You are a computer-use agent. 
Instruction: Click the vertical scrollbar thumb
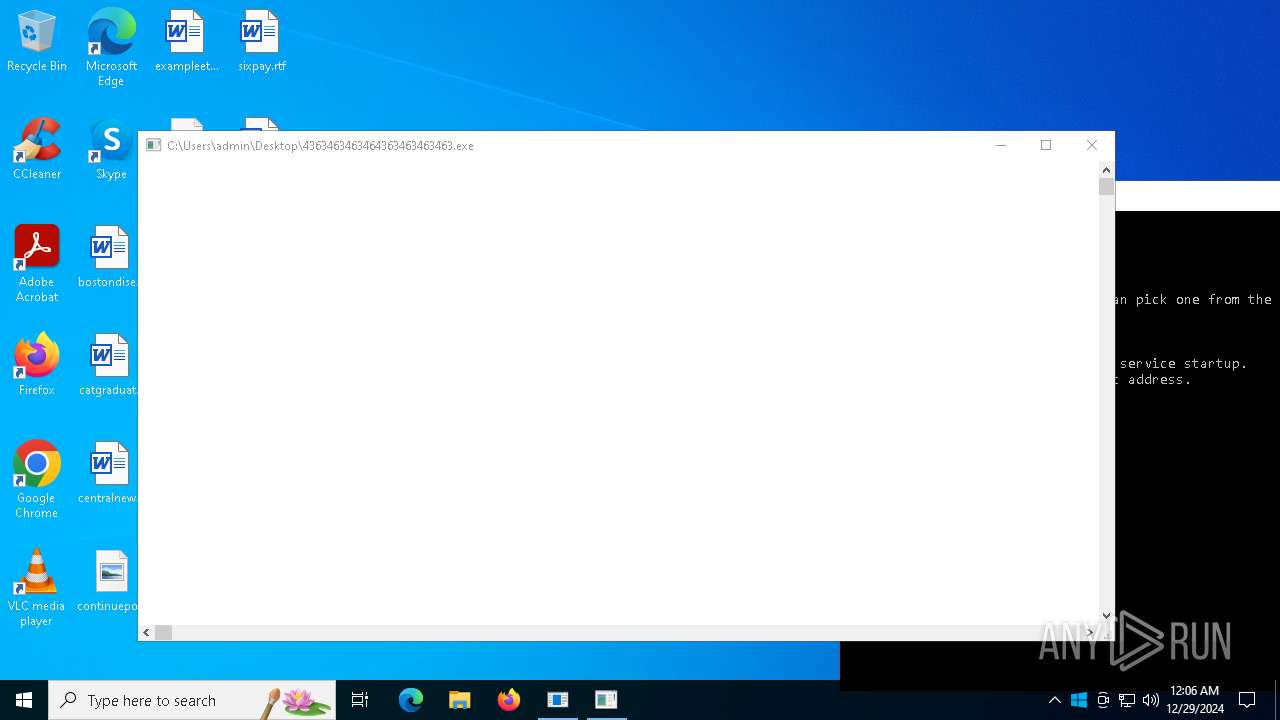click(1106, 186)
